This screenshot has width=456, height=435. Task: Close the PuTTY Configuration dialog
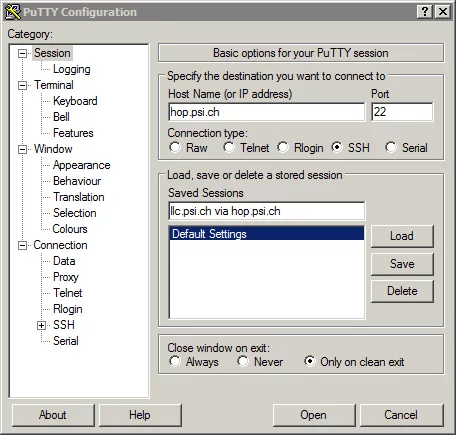click(443, 12)
